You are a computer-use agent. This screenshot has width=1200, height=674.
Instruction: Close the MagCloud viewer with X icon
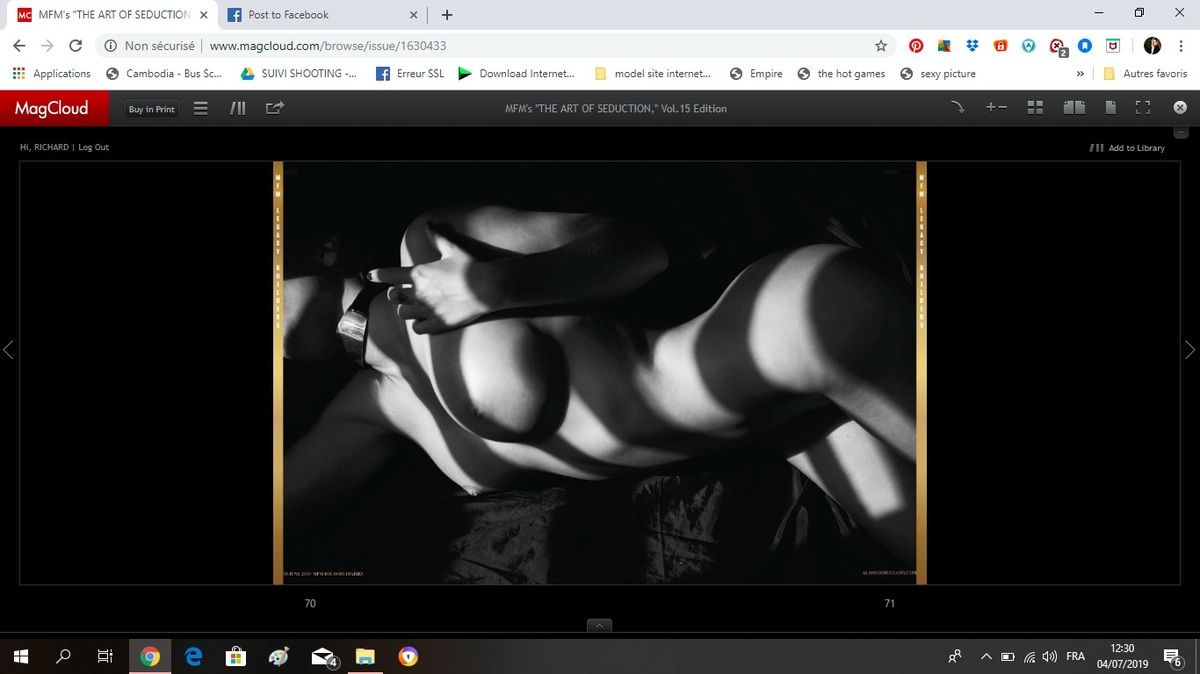[1180, 108]
